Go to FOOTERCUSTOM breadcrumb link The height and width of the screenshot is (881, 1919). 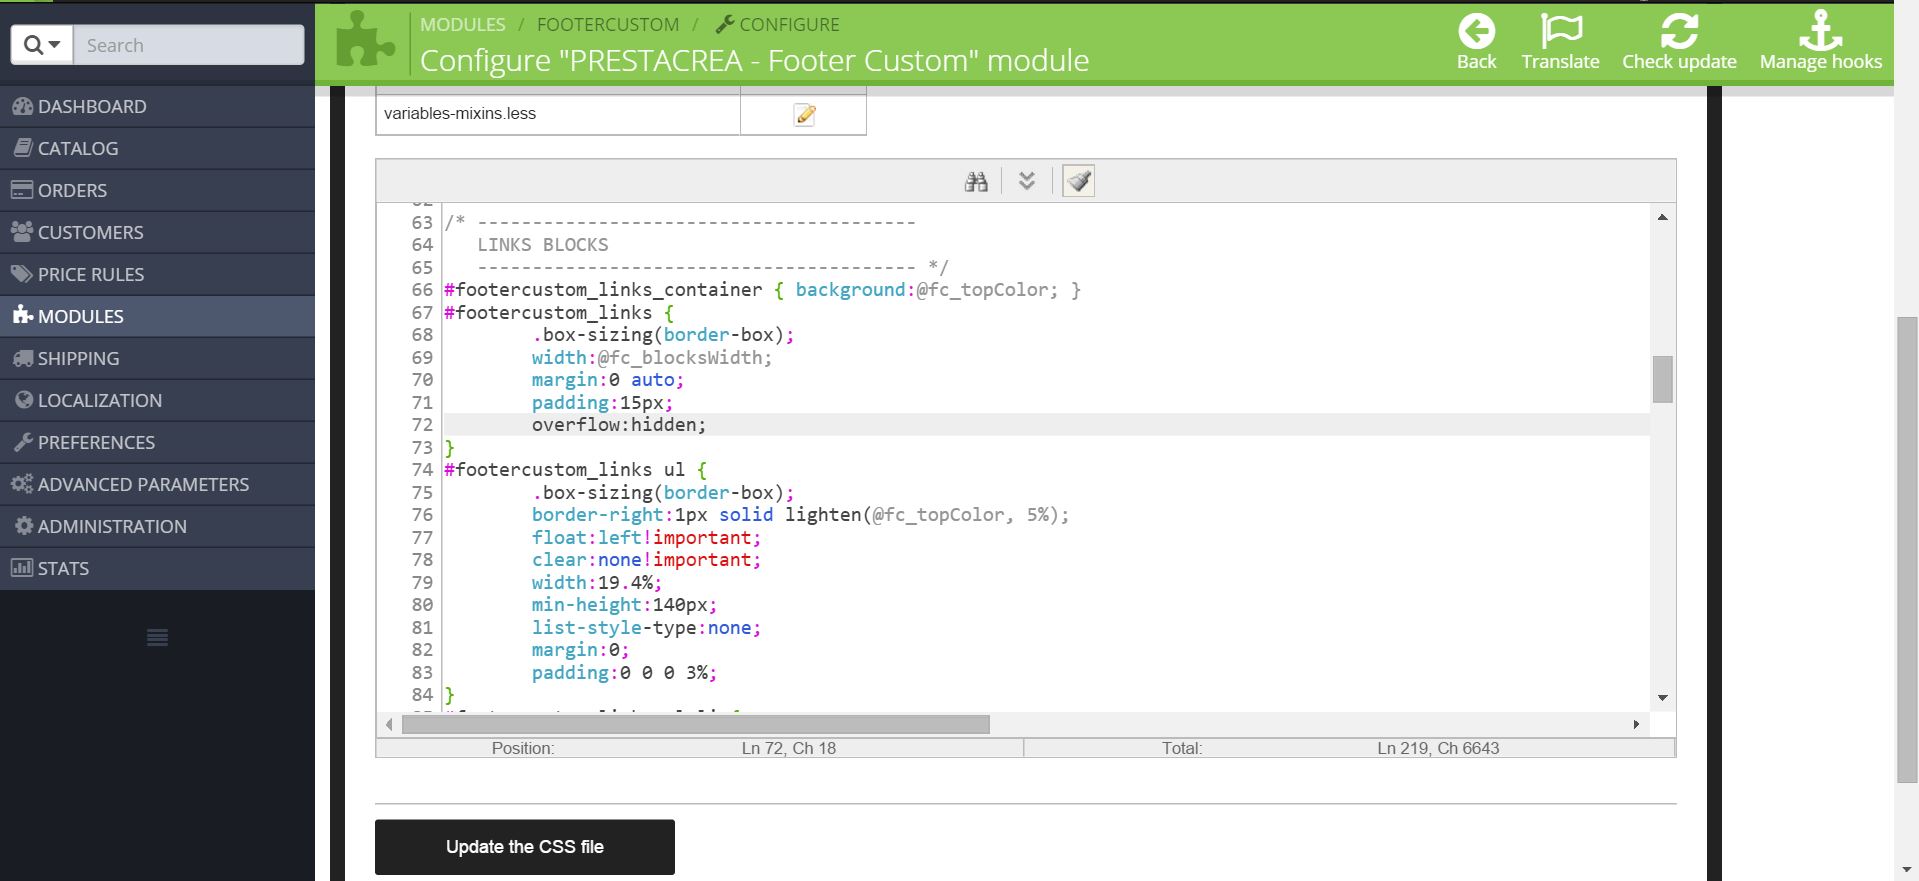point(608,24)
